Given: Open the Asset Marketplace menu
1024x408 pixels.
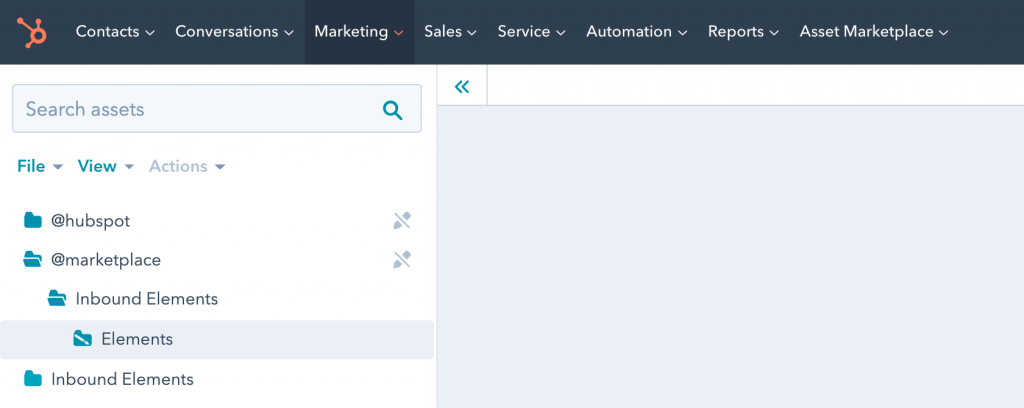Looking at the screenshot, I should (x=874, y=31).
